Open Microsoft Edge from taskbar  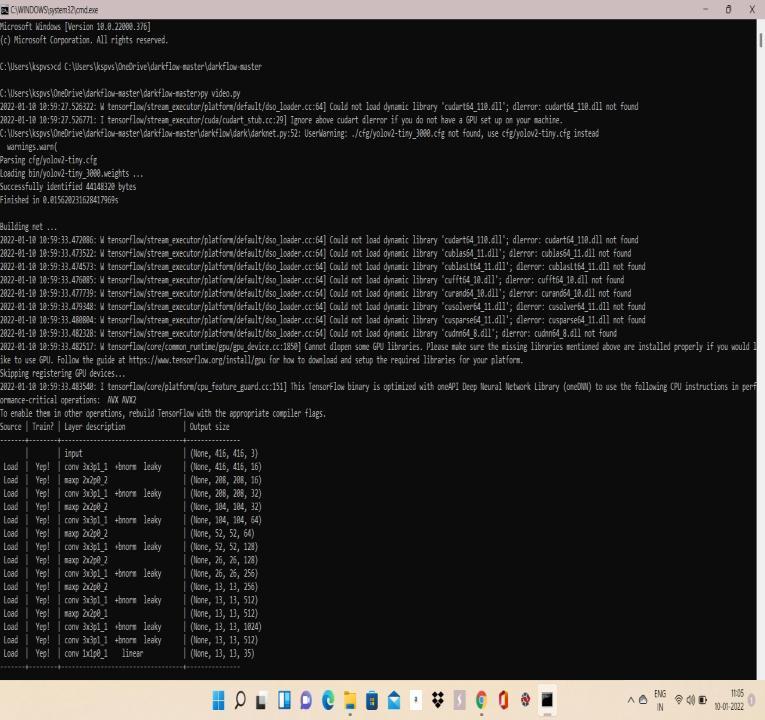tap(328, 700)
